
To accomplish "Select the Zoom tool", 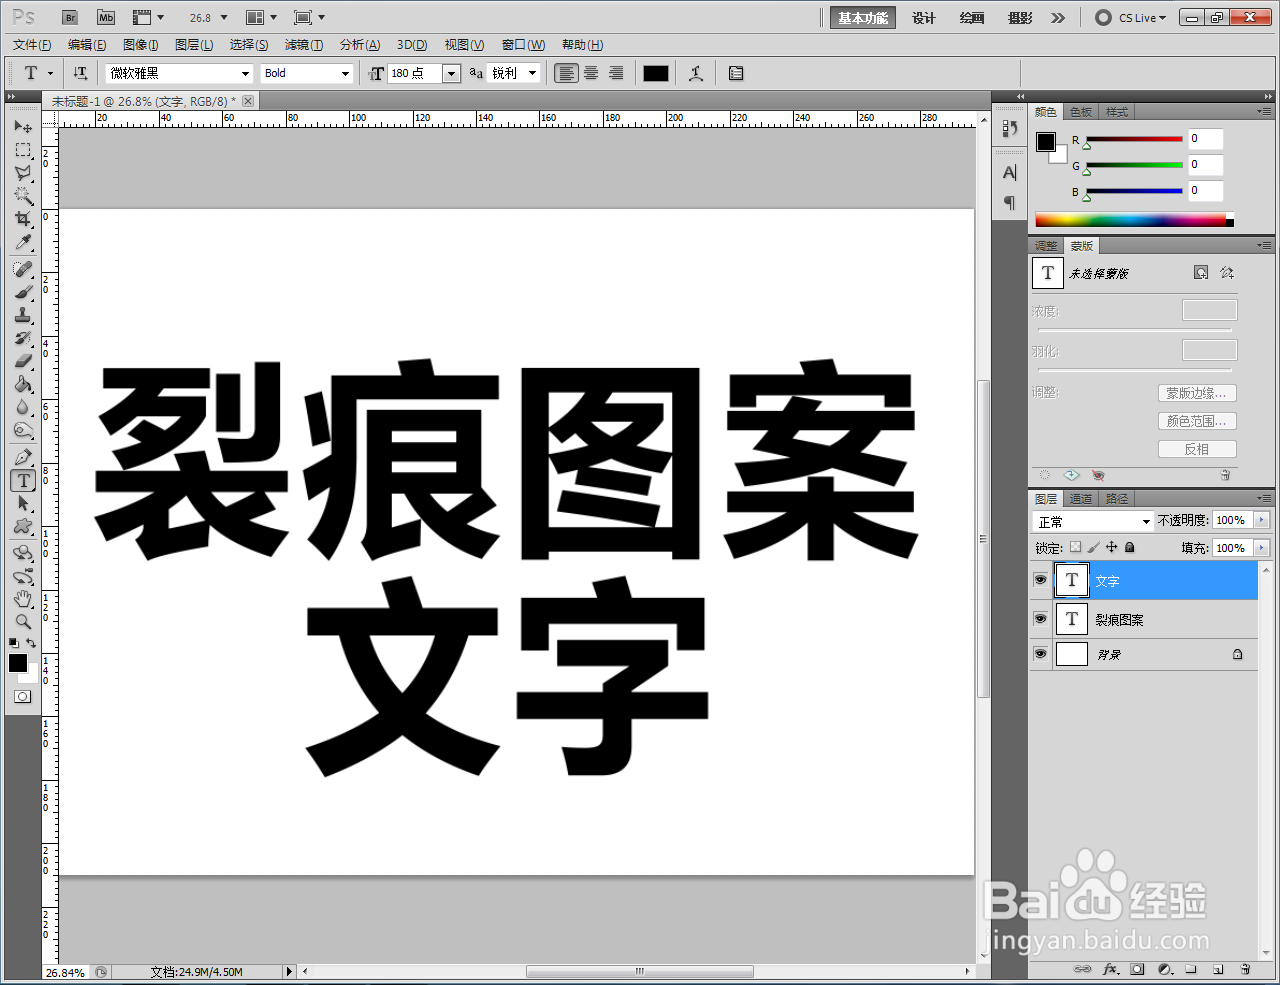I will click(x=23, y=621).
